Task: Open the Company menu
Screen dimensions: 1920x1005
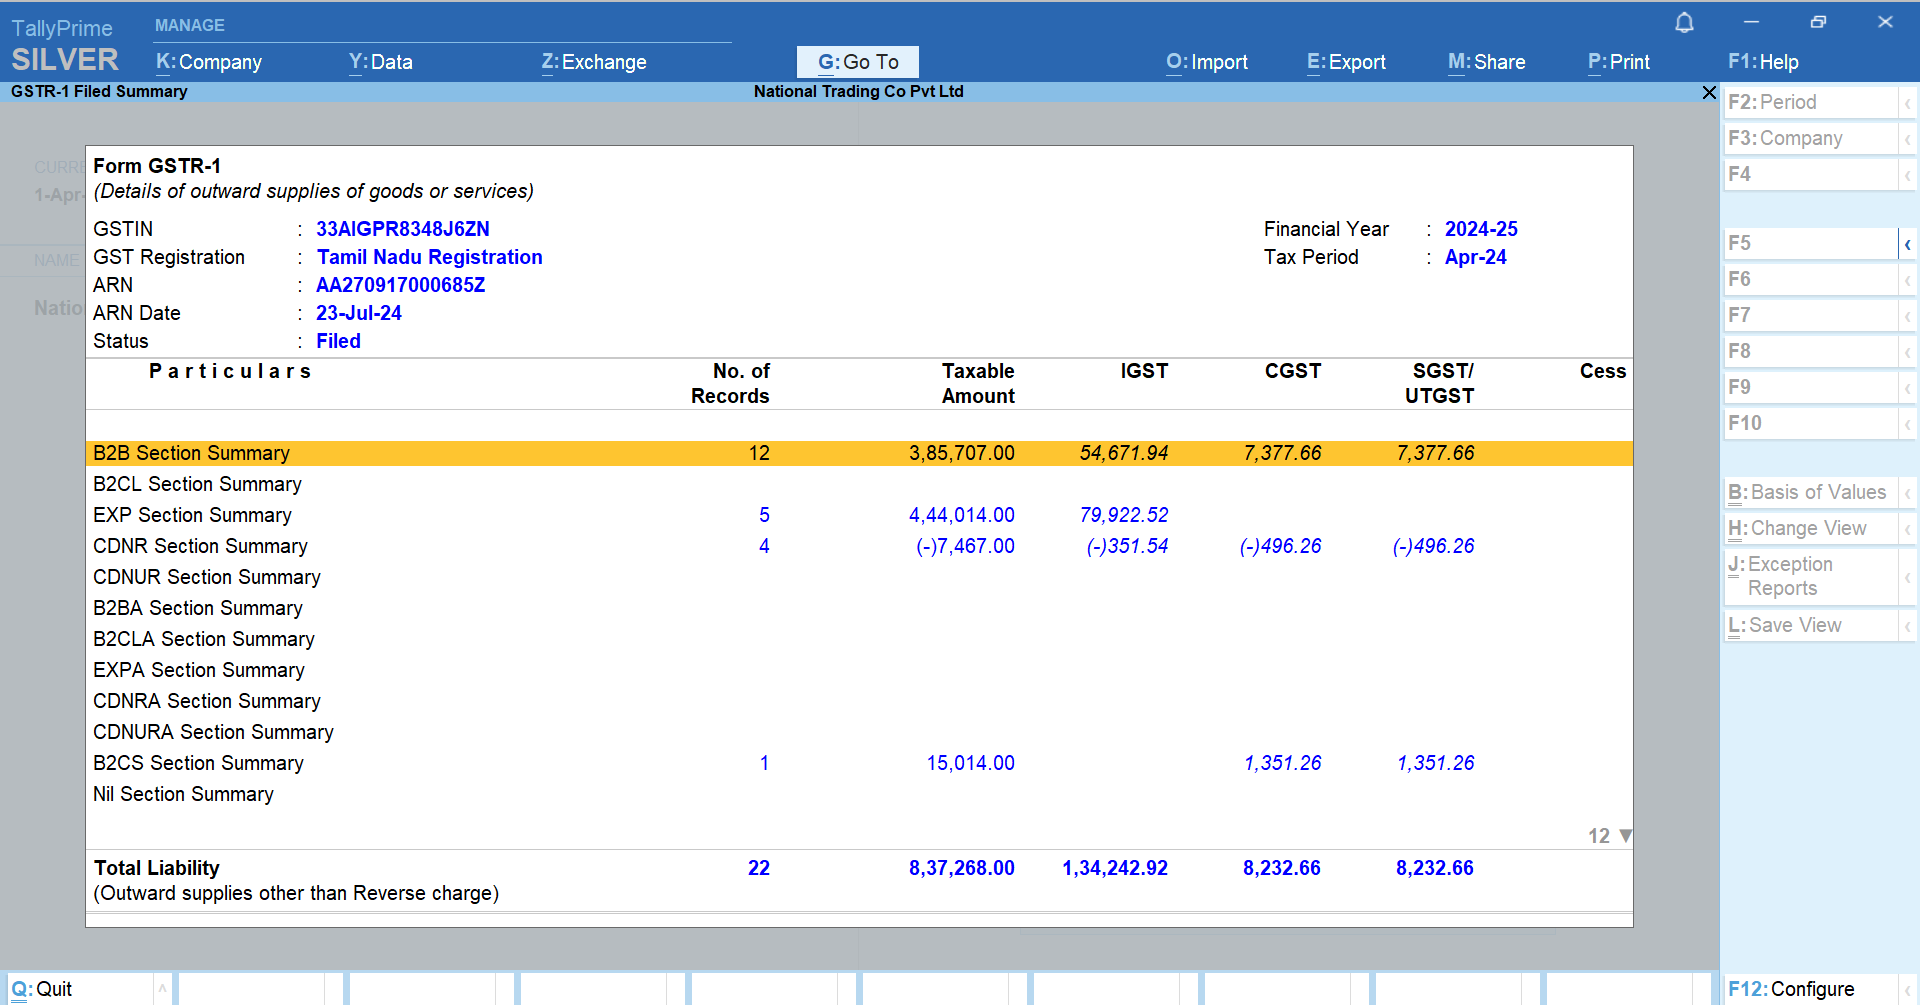Action: [x=209, y=62]
